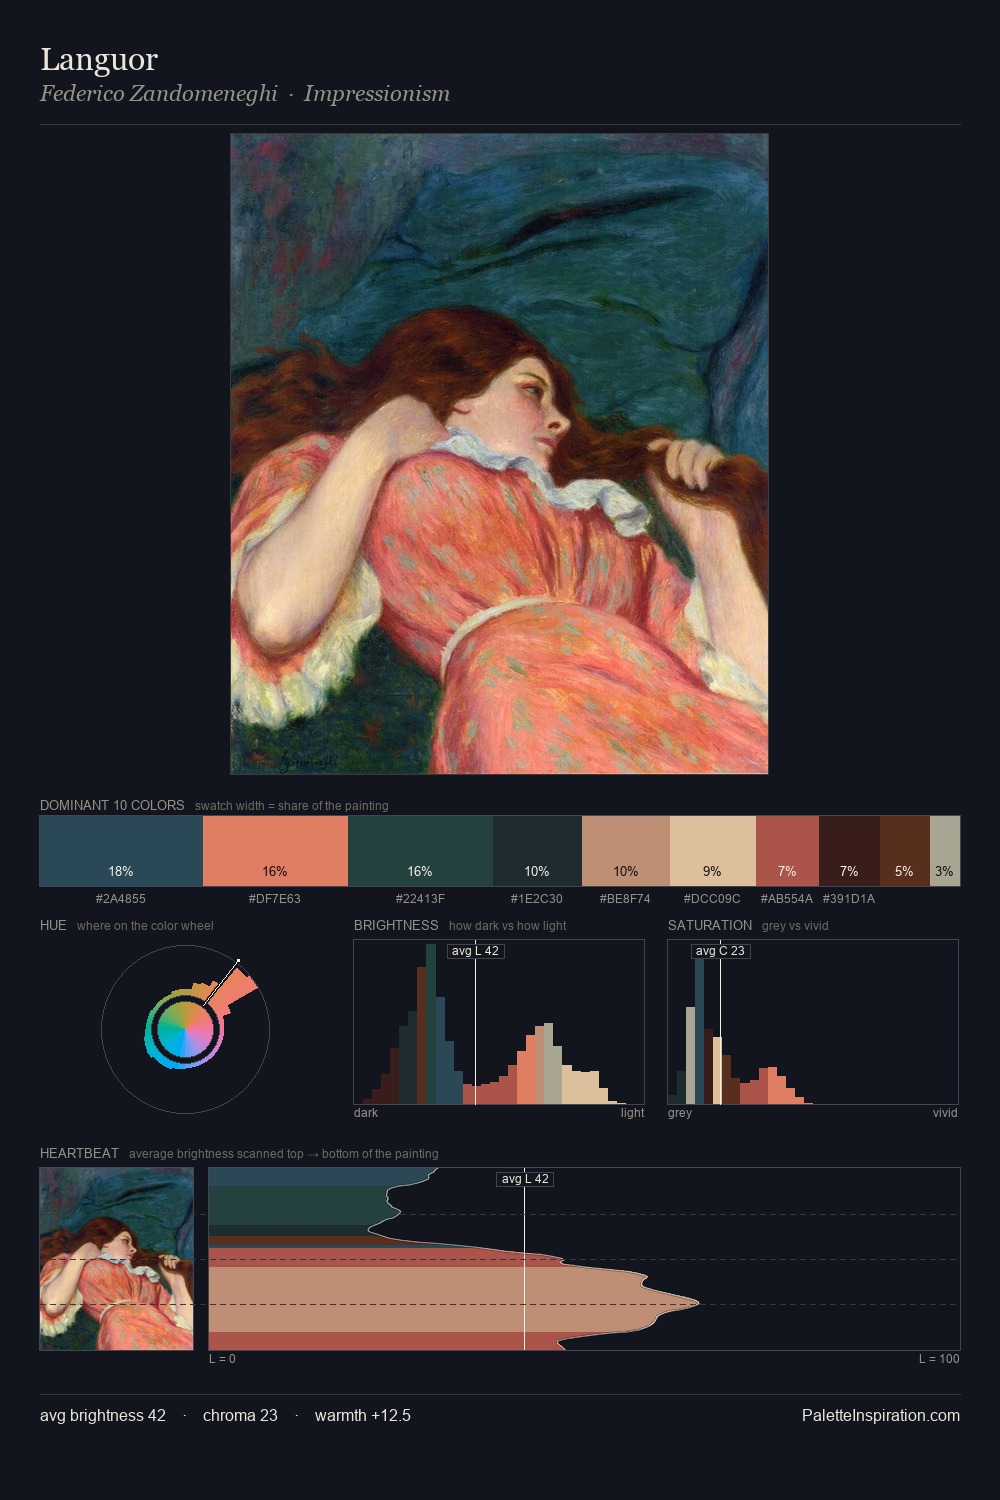Click the hex code #DCC09C text
This screenshot has height=1500, width=1000.
point(713,899)
